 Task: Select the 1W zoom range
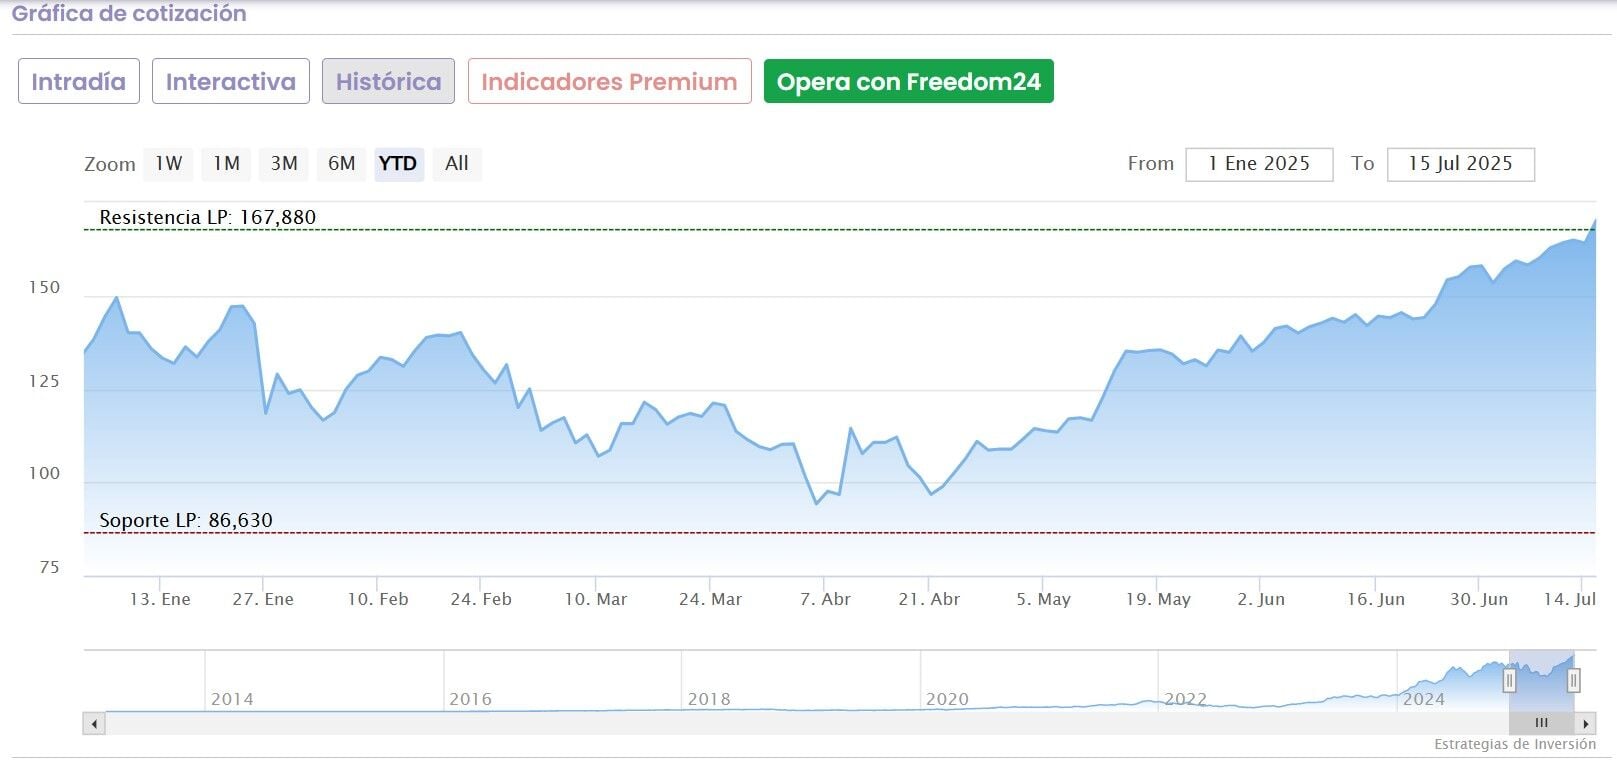coord(168,164)
